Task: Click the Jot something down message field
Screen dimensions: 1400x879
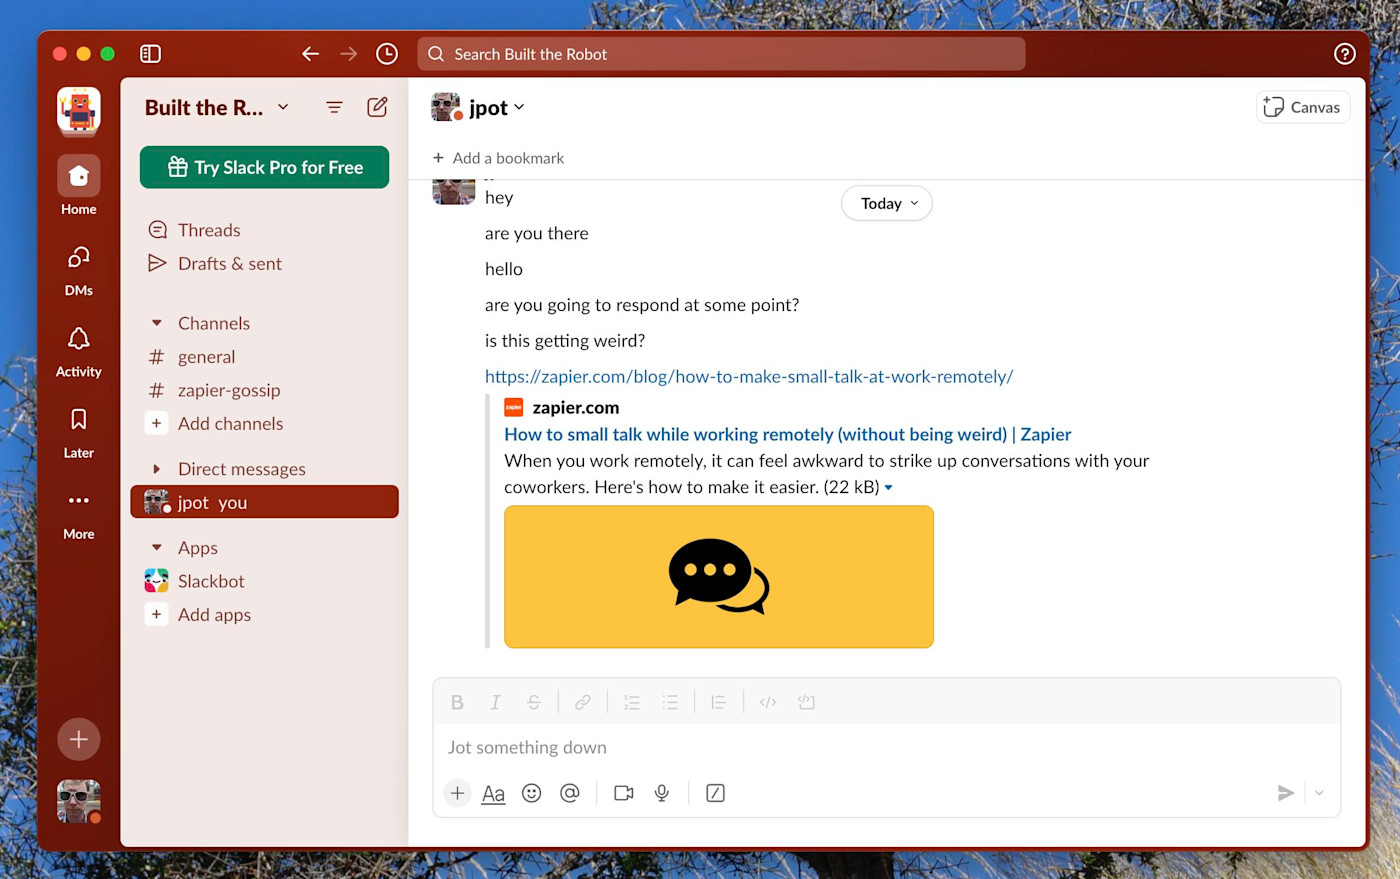Action: (887, 747)
